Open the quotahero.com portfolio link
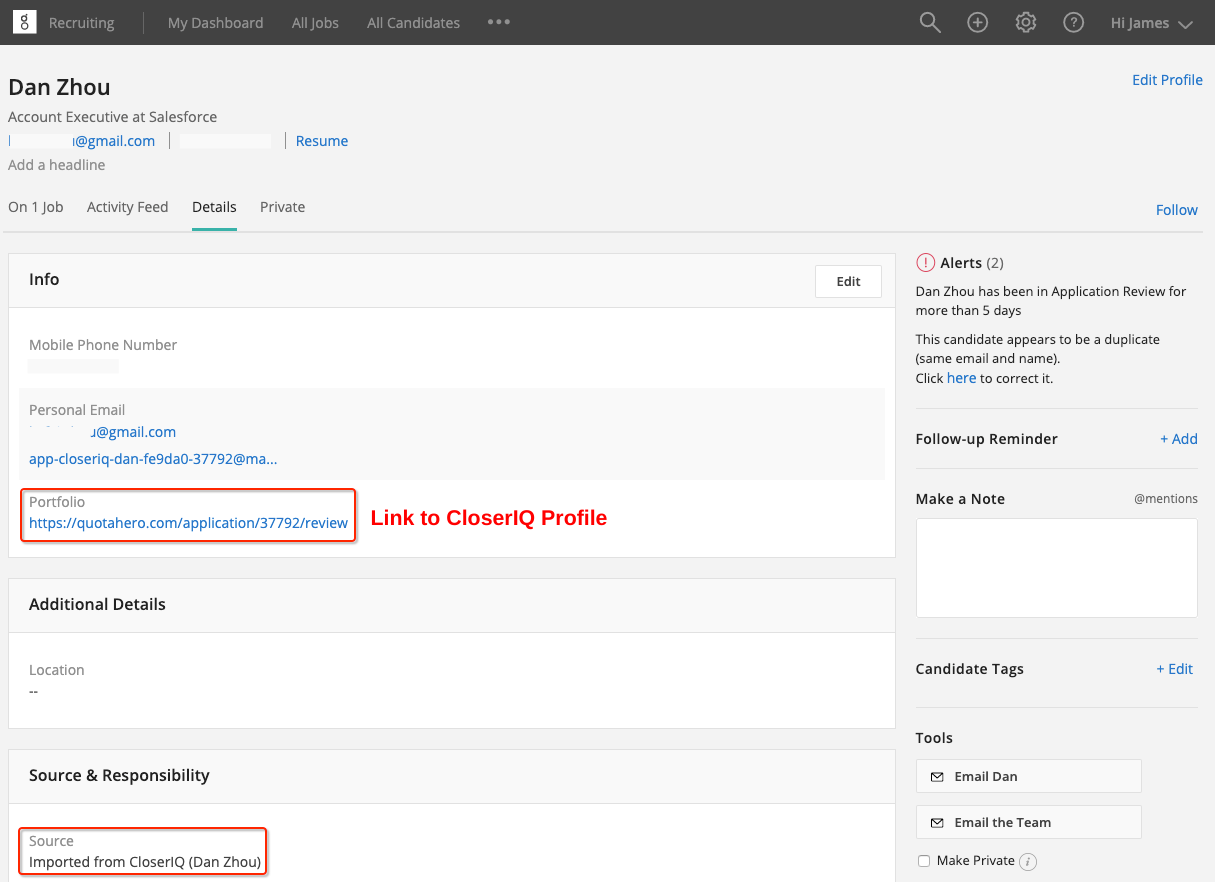The height and width of the screenshot is (882, 1215). [188, 523]
